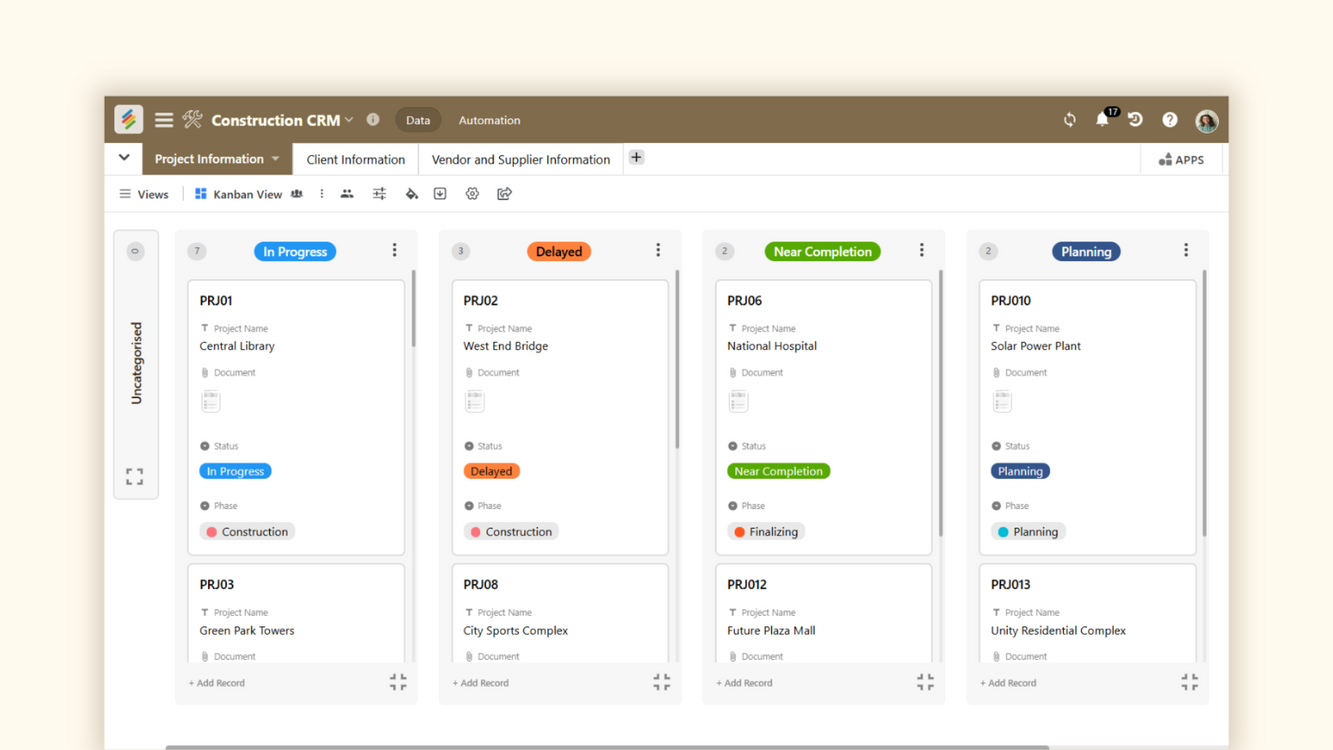1333x750 pixels.
Task: Open the color fill bucket icon
Action: click(411, 194)
